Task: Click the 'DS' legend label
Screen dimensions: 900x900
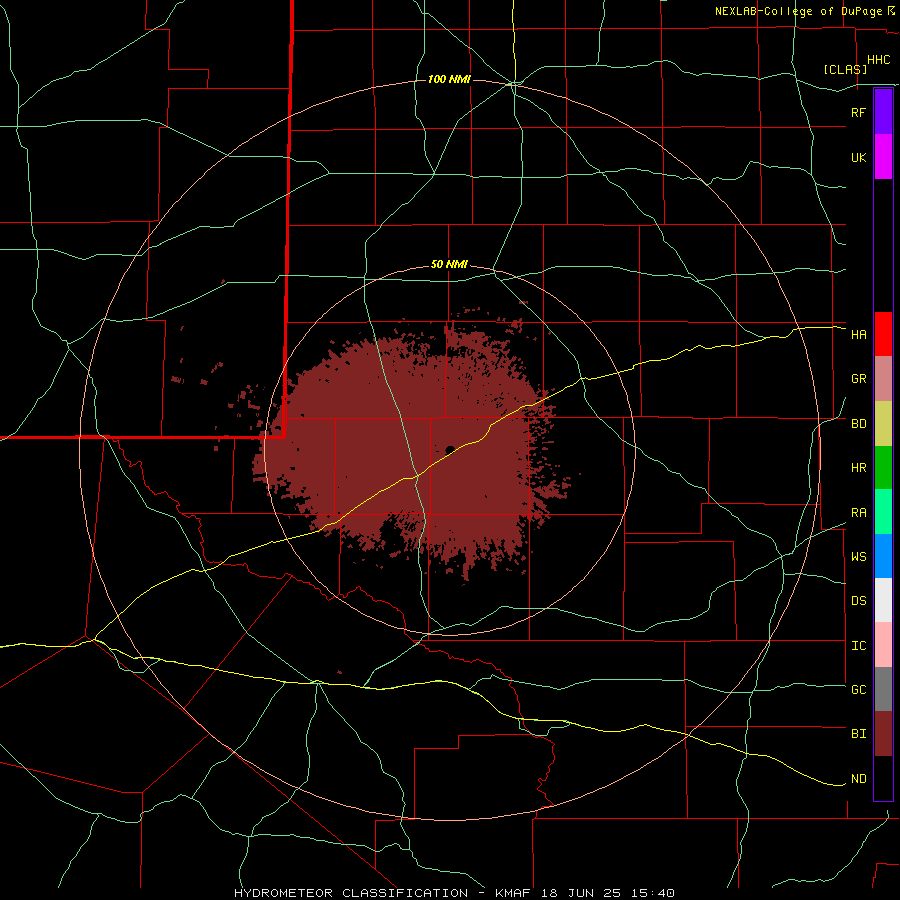Action: click(859, 601)
